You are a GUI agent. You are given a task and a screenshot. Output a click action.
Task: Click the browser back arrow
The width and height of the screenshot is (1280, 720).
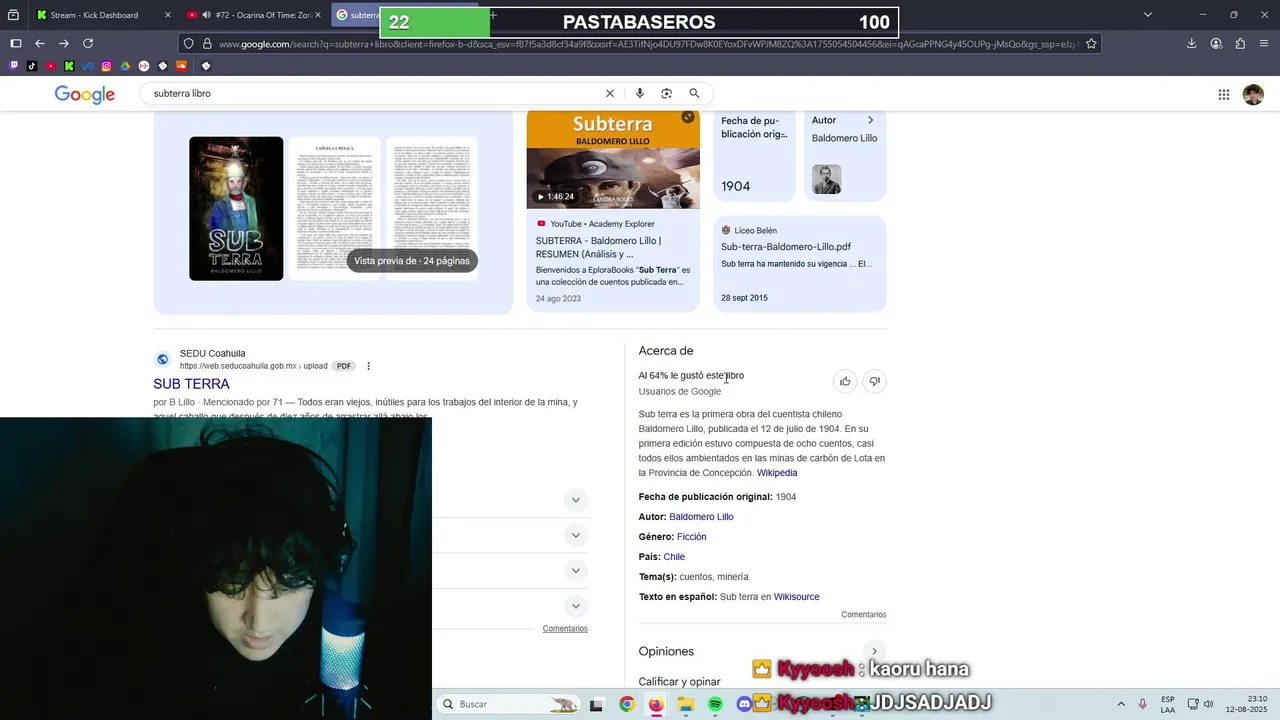pyautogui.click(x=40, y=43)
